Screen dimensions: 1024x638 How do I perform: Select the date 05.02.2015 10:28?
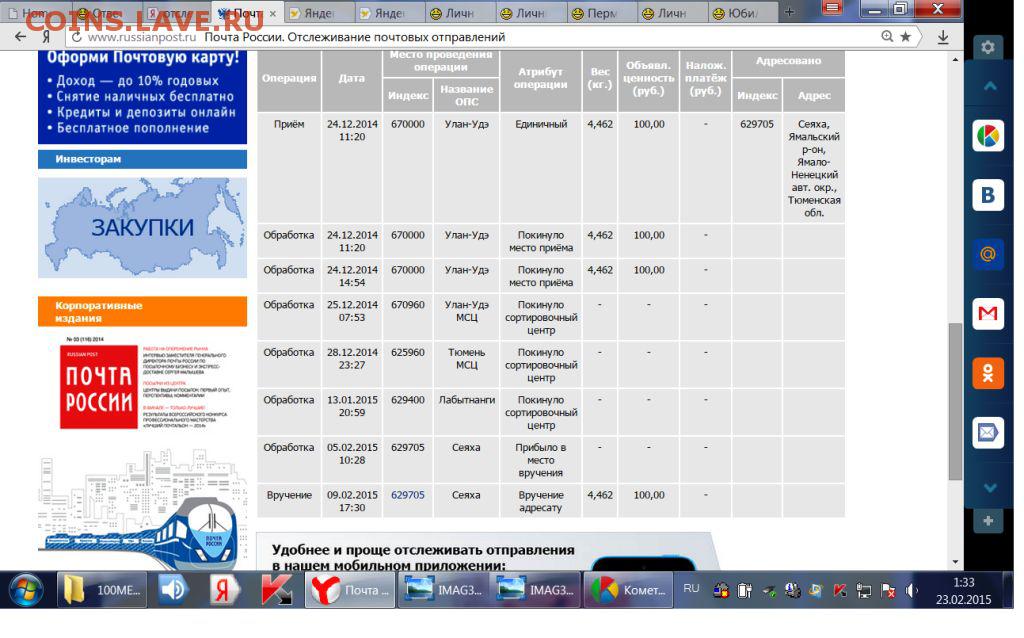[352, 454]
